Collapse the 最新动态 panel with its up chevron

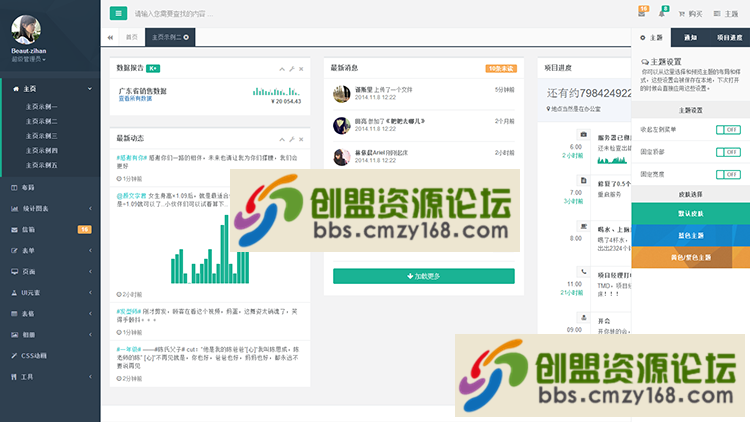[282, 139]
